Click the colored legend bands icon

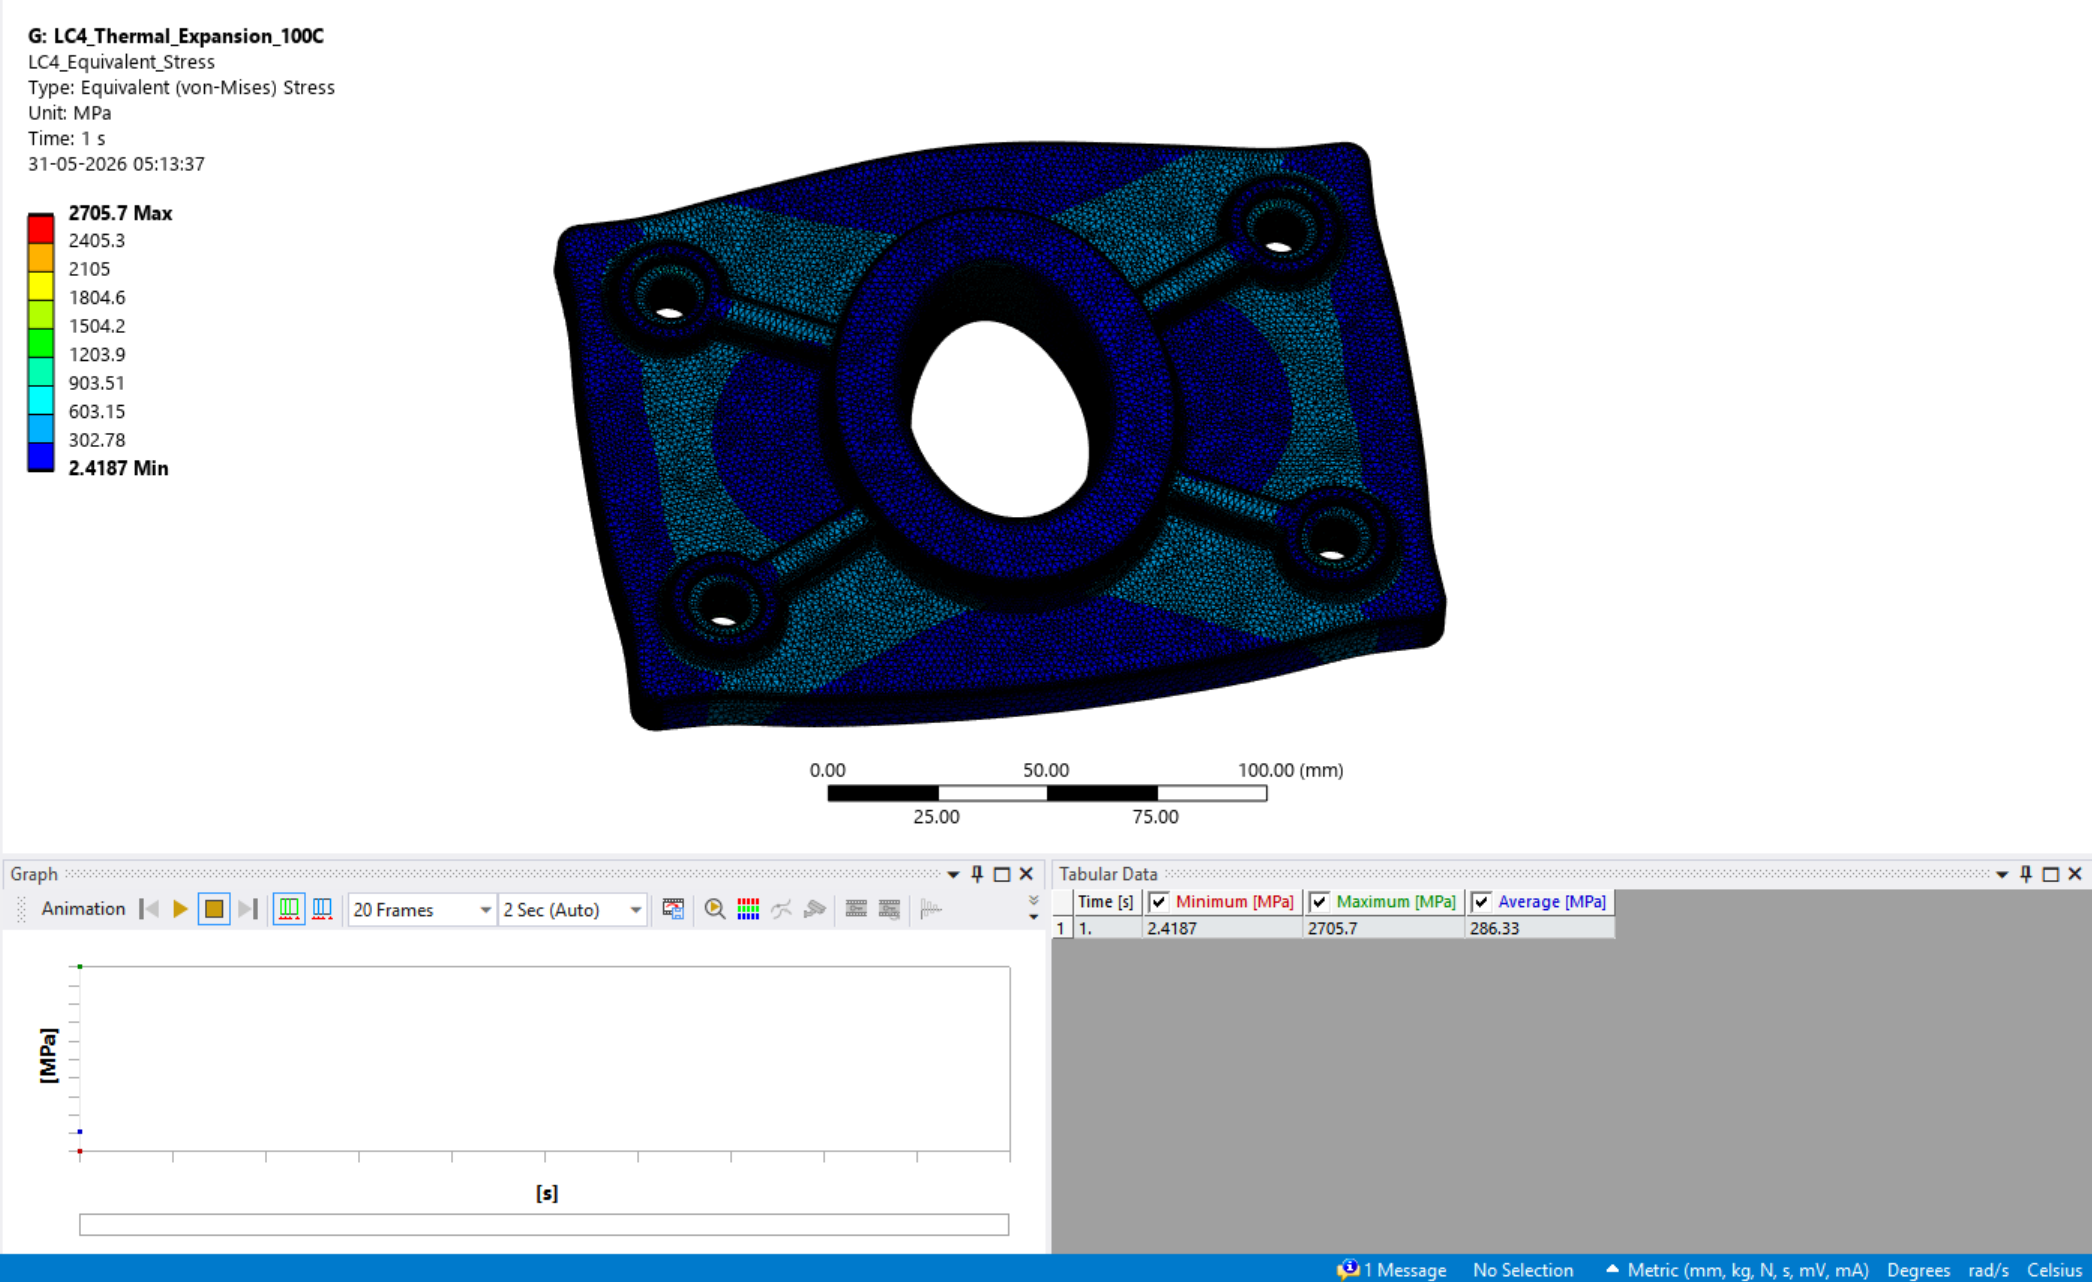pyautogui.click(x=748, y=909)
